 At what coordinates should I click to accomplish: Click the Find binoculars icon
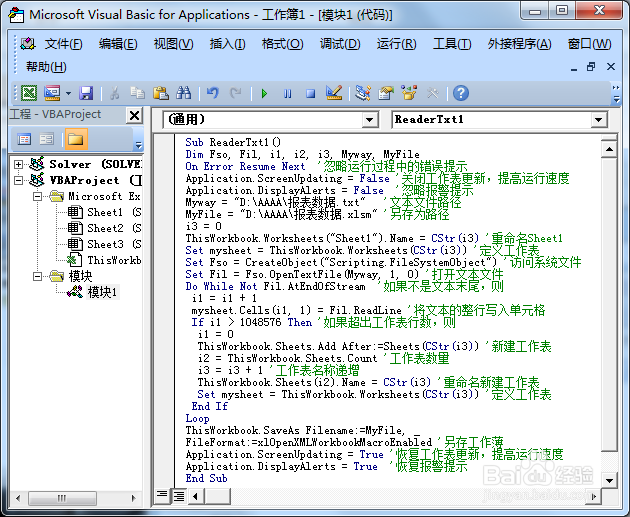[x=184, y=93]
